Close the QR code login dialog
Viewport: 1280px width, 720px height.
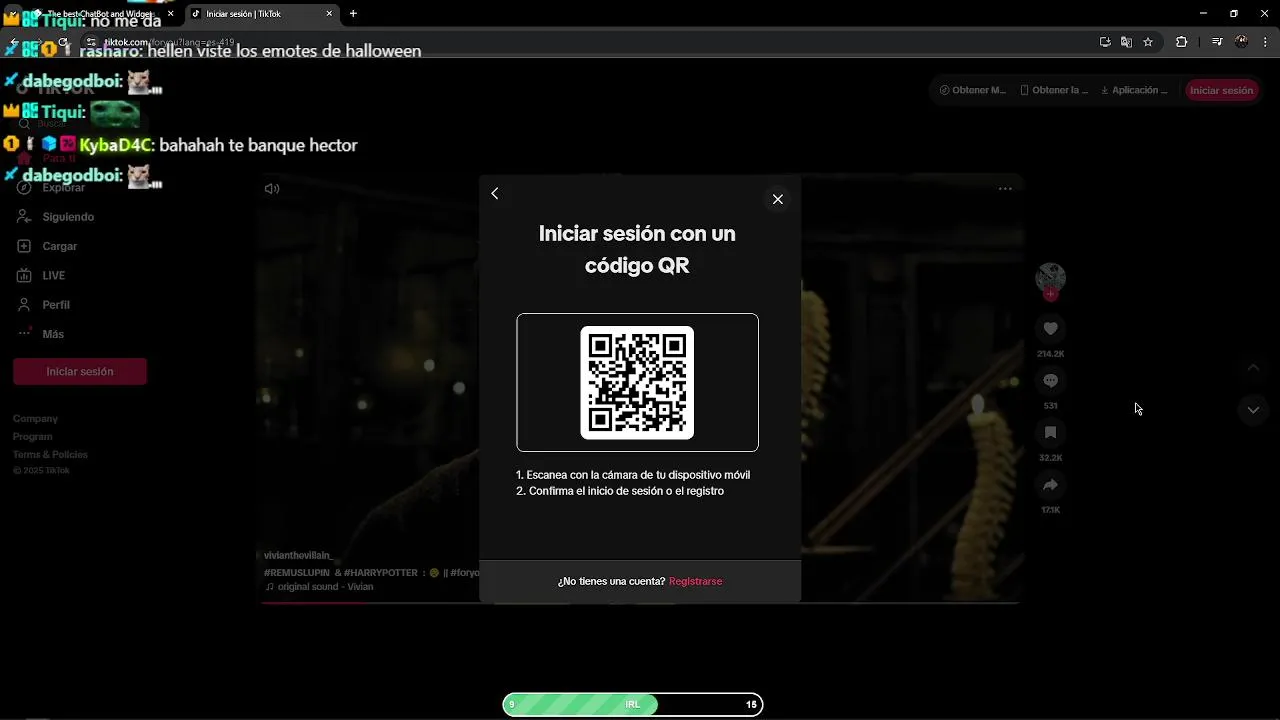[x=777, y=199]
